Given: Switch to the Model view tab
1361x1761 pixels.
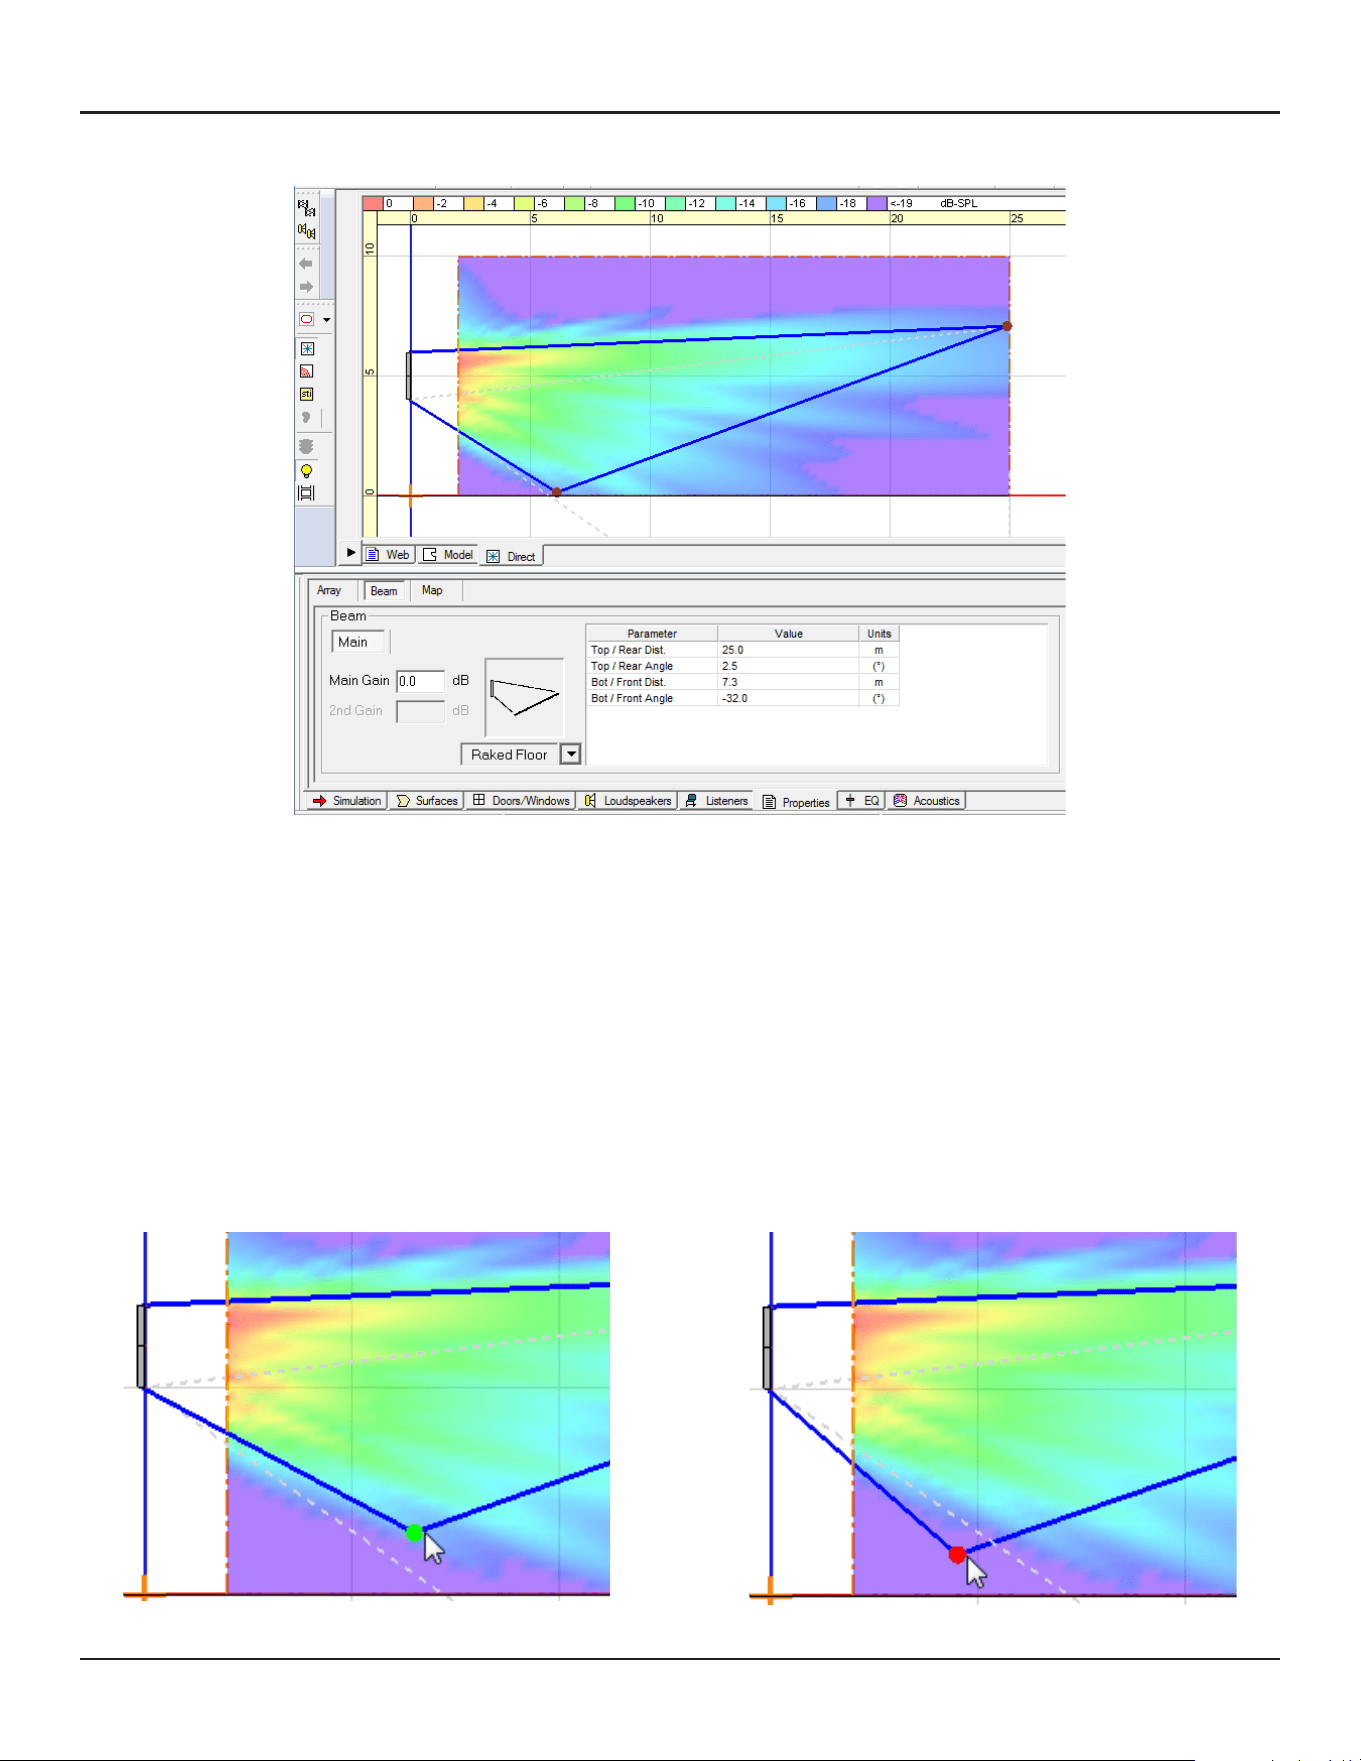Looking at the screenshot, I should [448, 555].
